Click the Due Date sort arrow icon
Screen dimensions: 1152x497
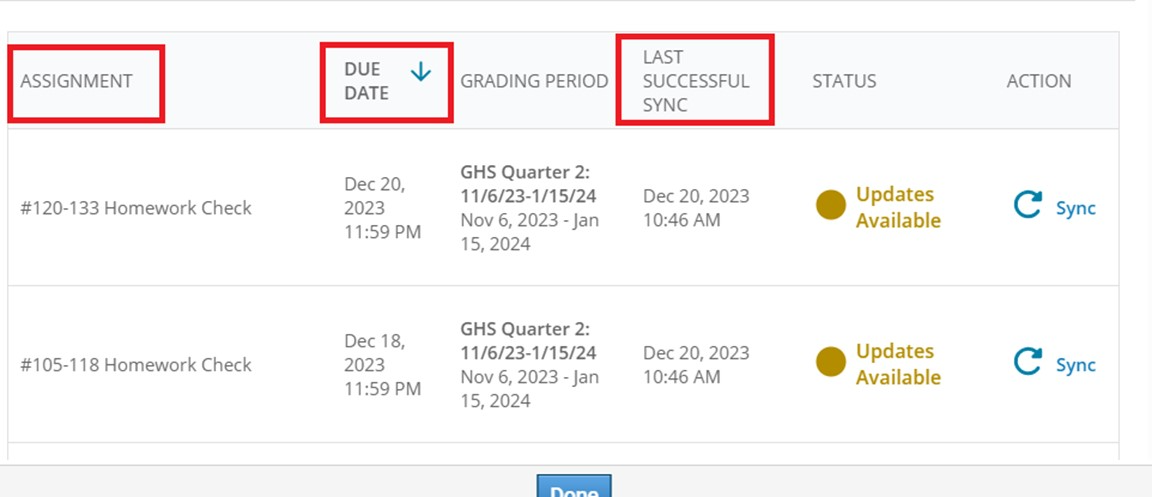(x=421, y=71)
